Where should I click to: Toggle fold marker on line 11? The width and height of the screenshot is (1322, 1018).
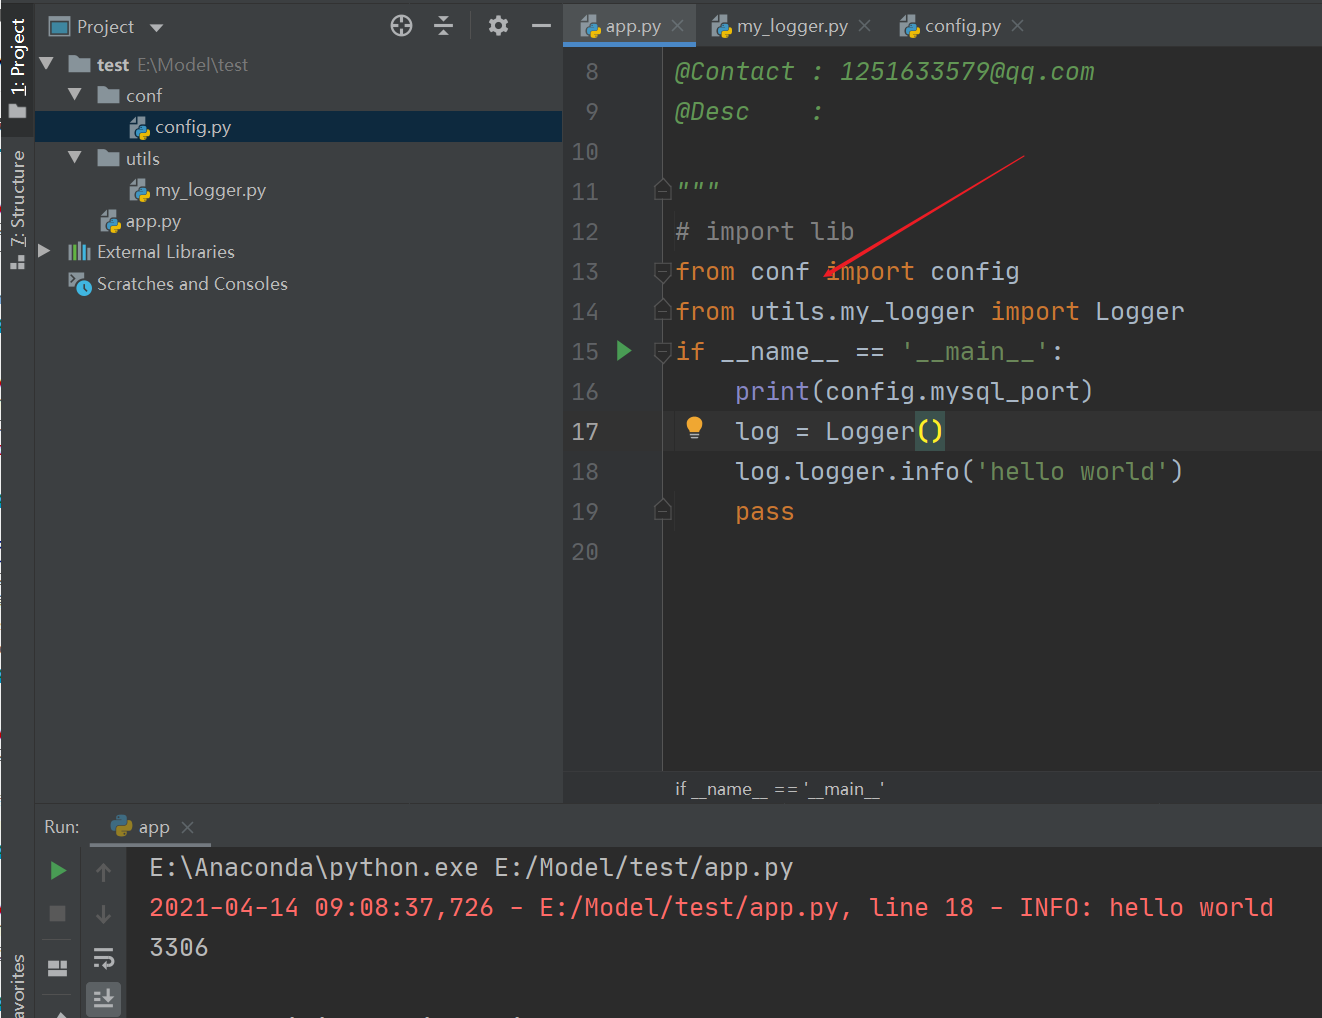662,190
